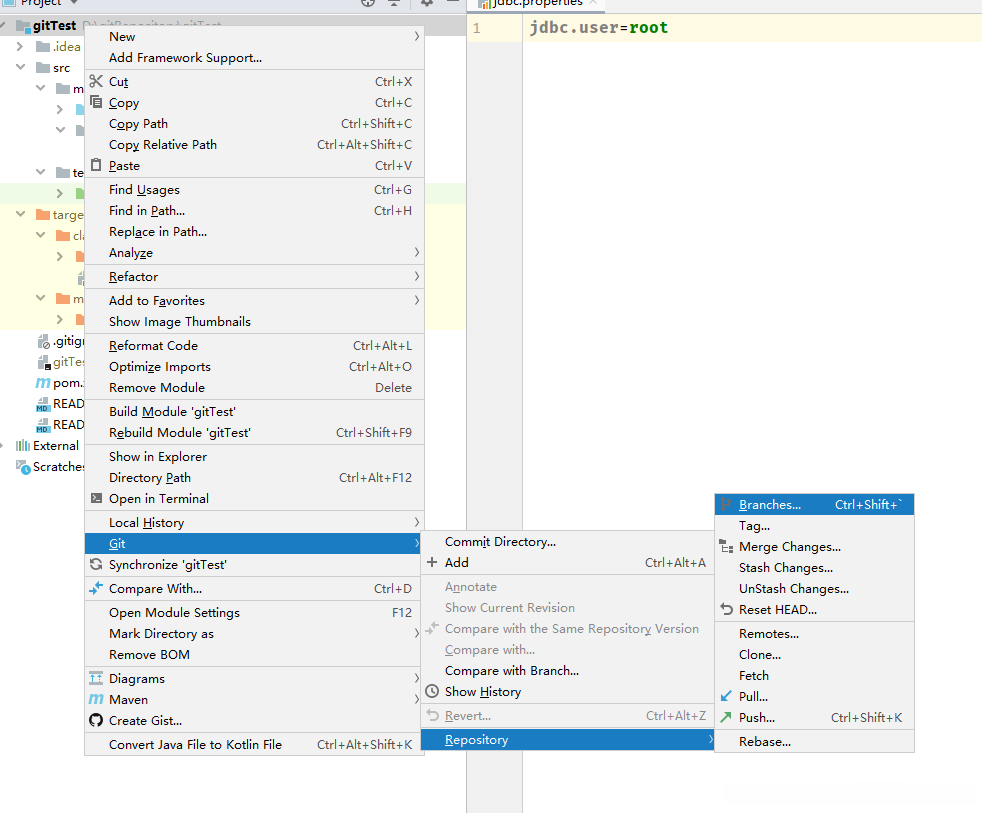This screenshot has height=813, width=982.
Task: Select Fetch menu entry
Action: click(814, 675)
